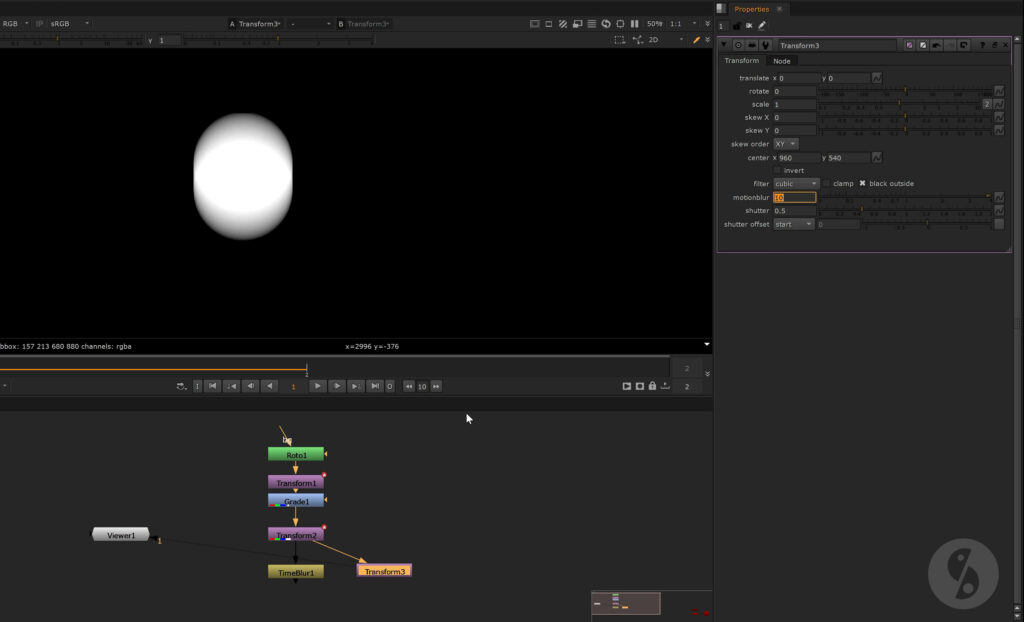Adjust the shutter slider

pyautogui.click(x=906, y=211)
